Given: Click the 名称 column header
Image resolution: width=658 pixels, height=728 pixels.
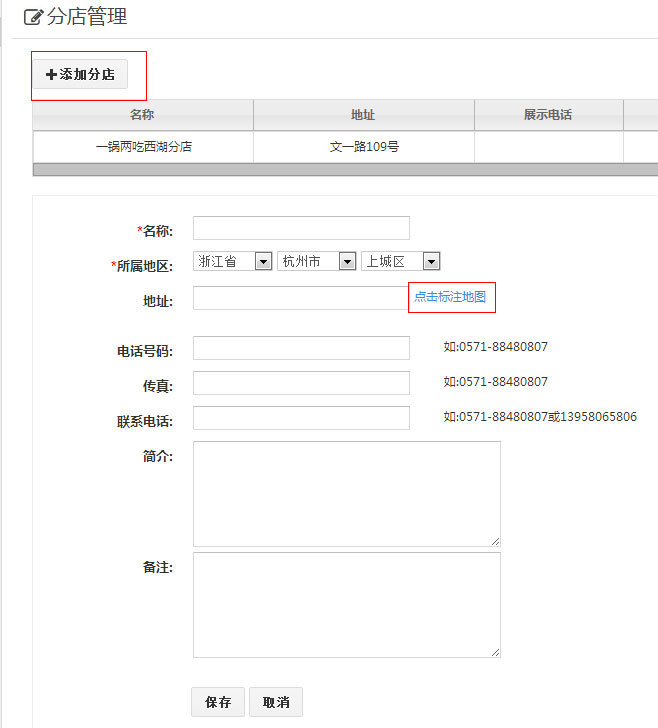Looking at the screenshot, I should pyautogui.click(x=143, y=115).
